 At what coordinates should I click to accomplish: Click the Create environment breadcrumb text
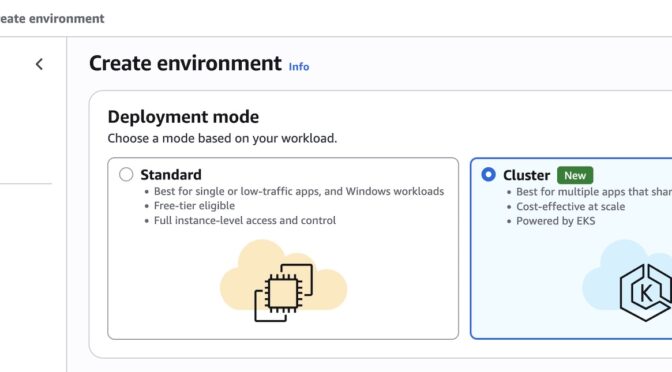[x=52, y=19]
